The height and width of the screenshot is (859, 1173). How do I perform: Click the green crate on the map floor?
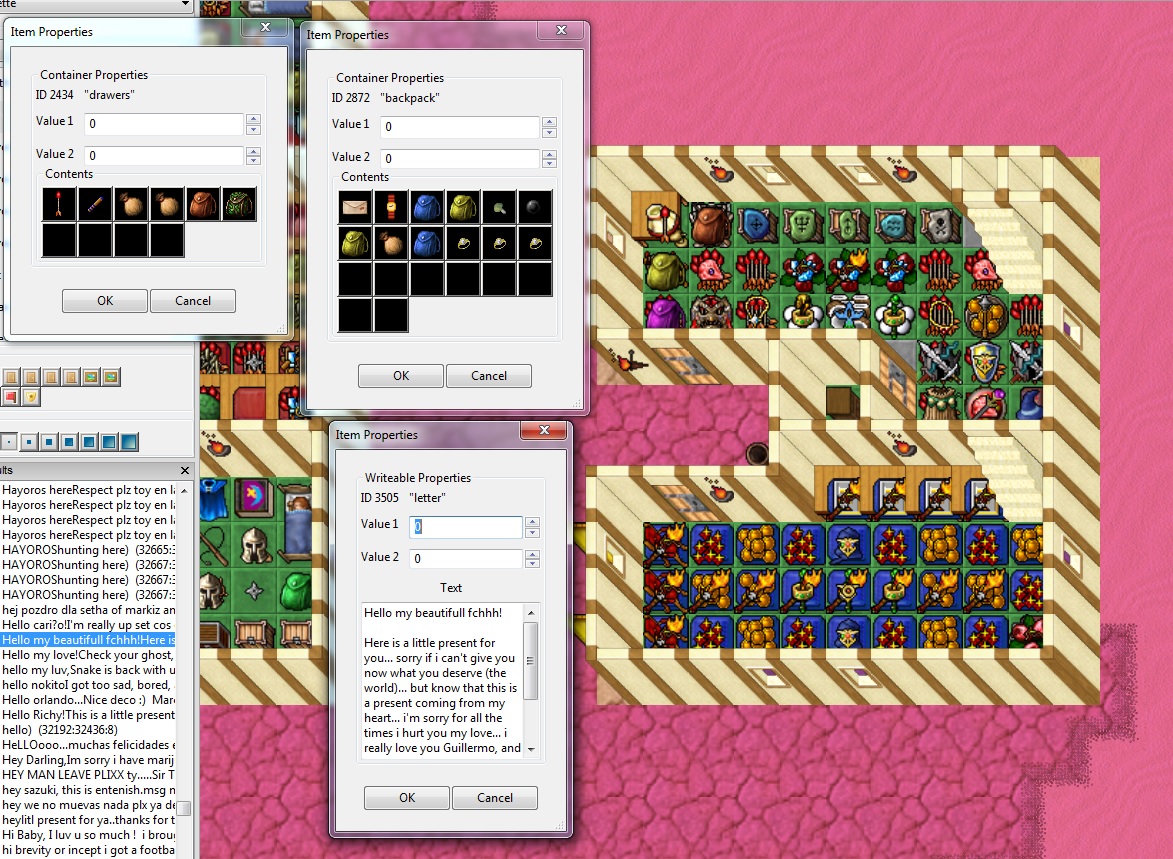point(843,402)
